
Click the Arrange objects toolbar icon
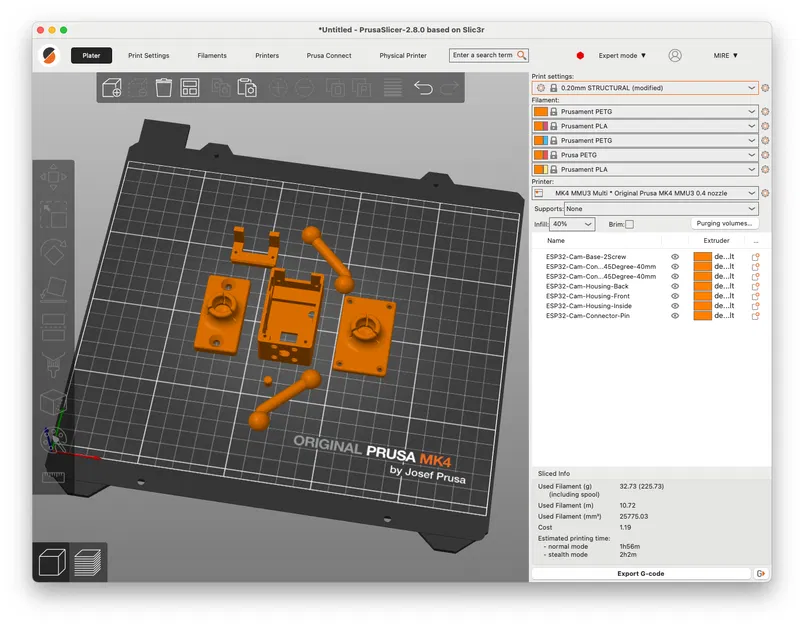190,88
